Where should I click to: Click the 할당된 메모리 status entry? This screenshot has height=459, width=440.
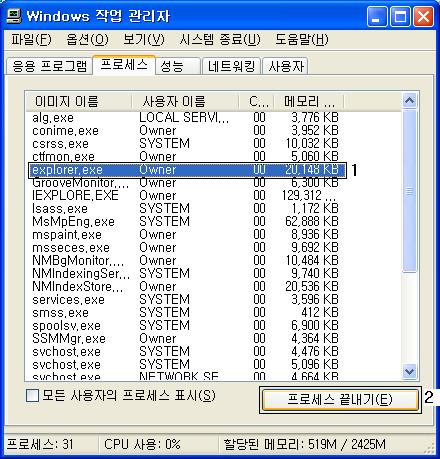(x=304, y=444)
